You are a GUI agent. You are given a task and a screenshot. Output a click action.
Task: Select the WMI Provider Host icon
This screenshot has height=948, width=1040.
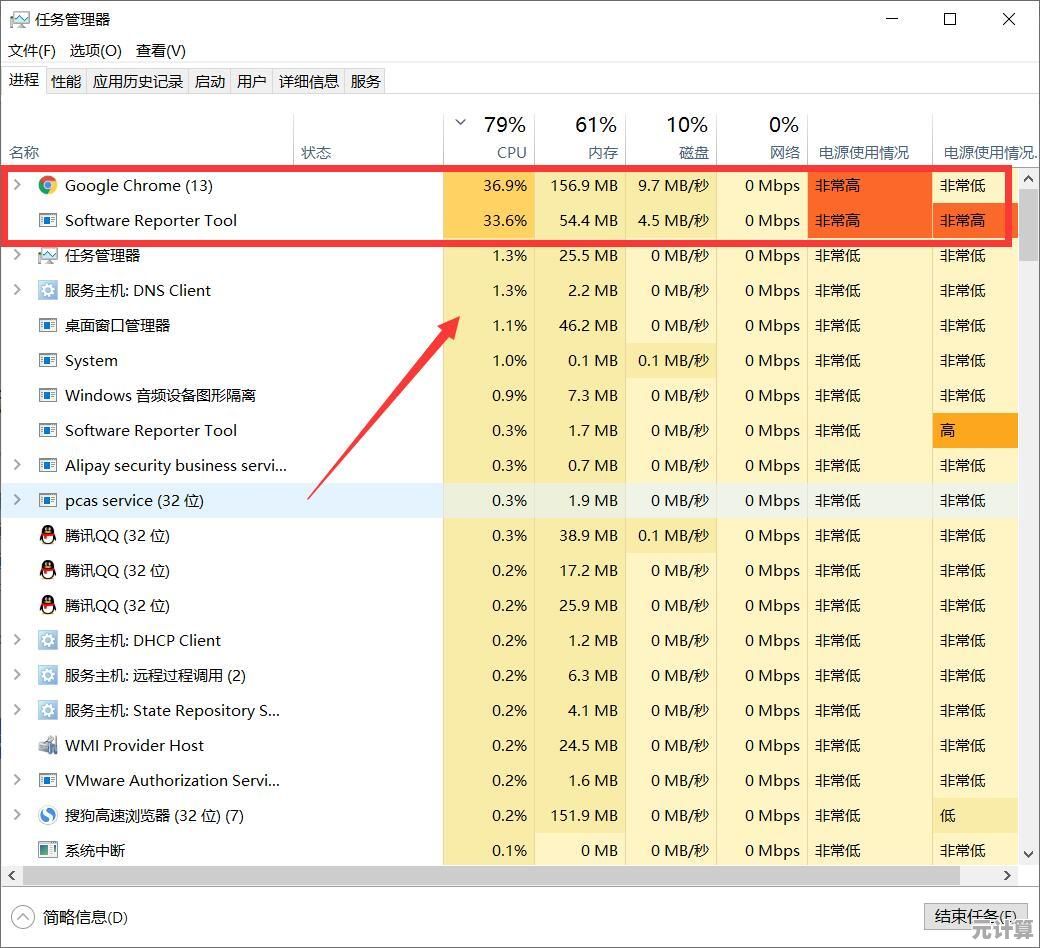point(47,745)
